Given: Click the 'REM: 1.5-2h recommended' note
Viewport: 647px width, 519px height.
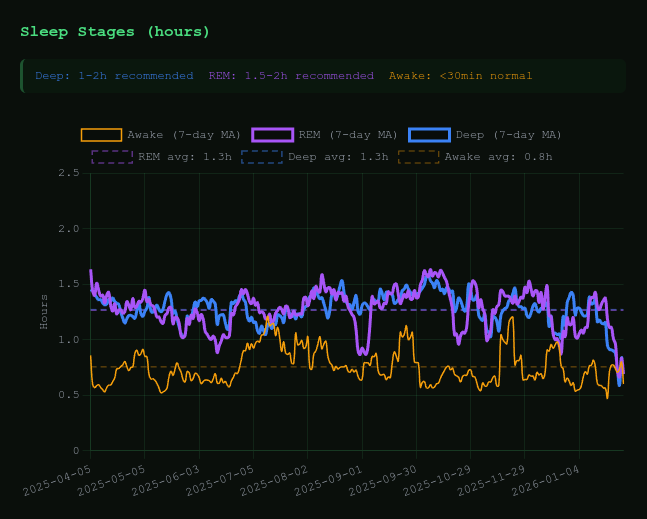Looking at the screenshot, I should 291,76.
